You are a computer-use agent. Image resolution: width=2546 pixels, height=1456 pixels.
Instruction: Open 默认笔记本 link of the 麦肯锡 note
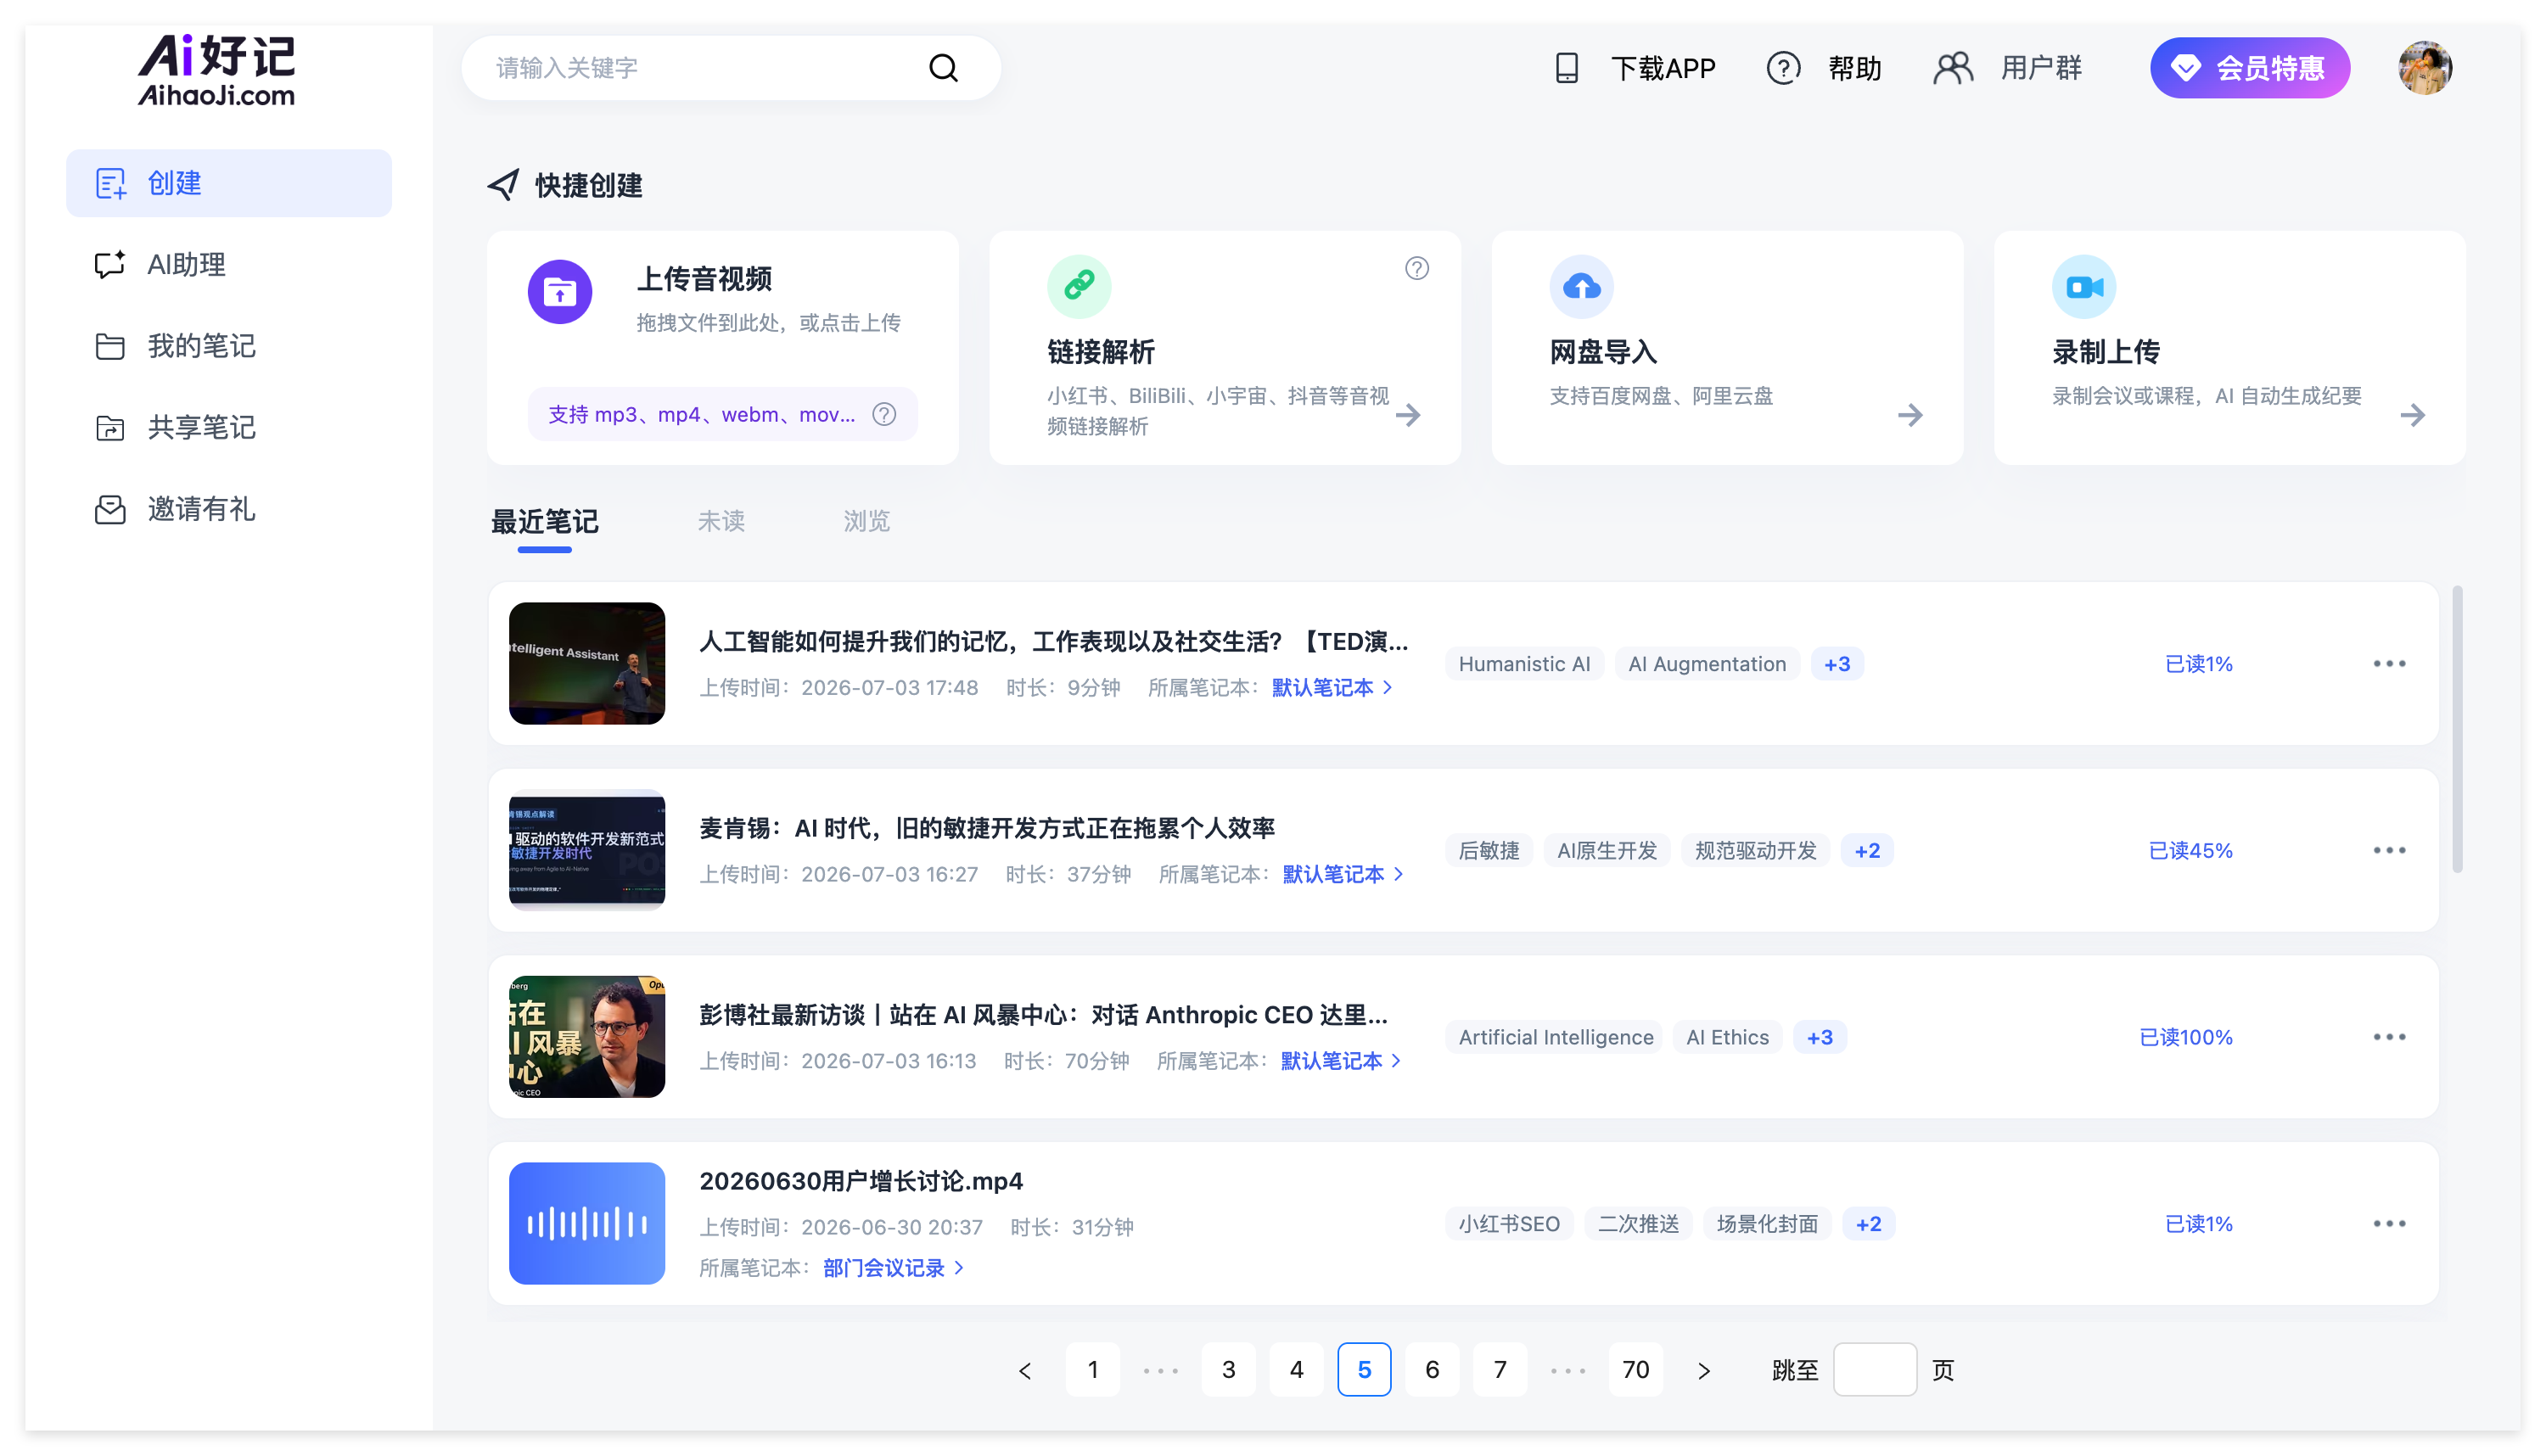1342,873
